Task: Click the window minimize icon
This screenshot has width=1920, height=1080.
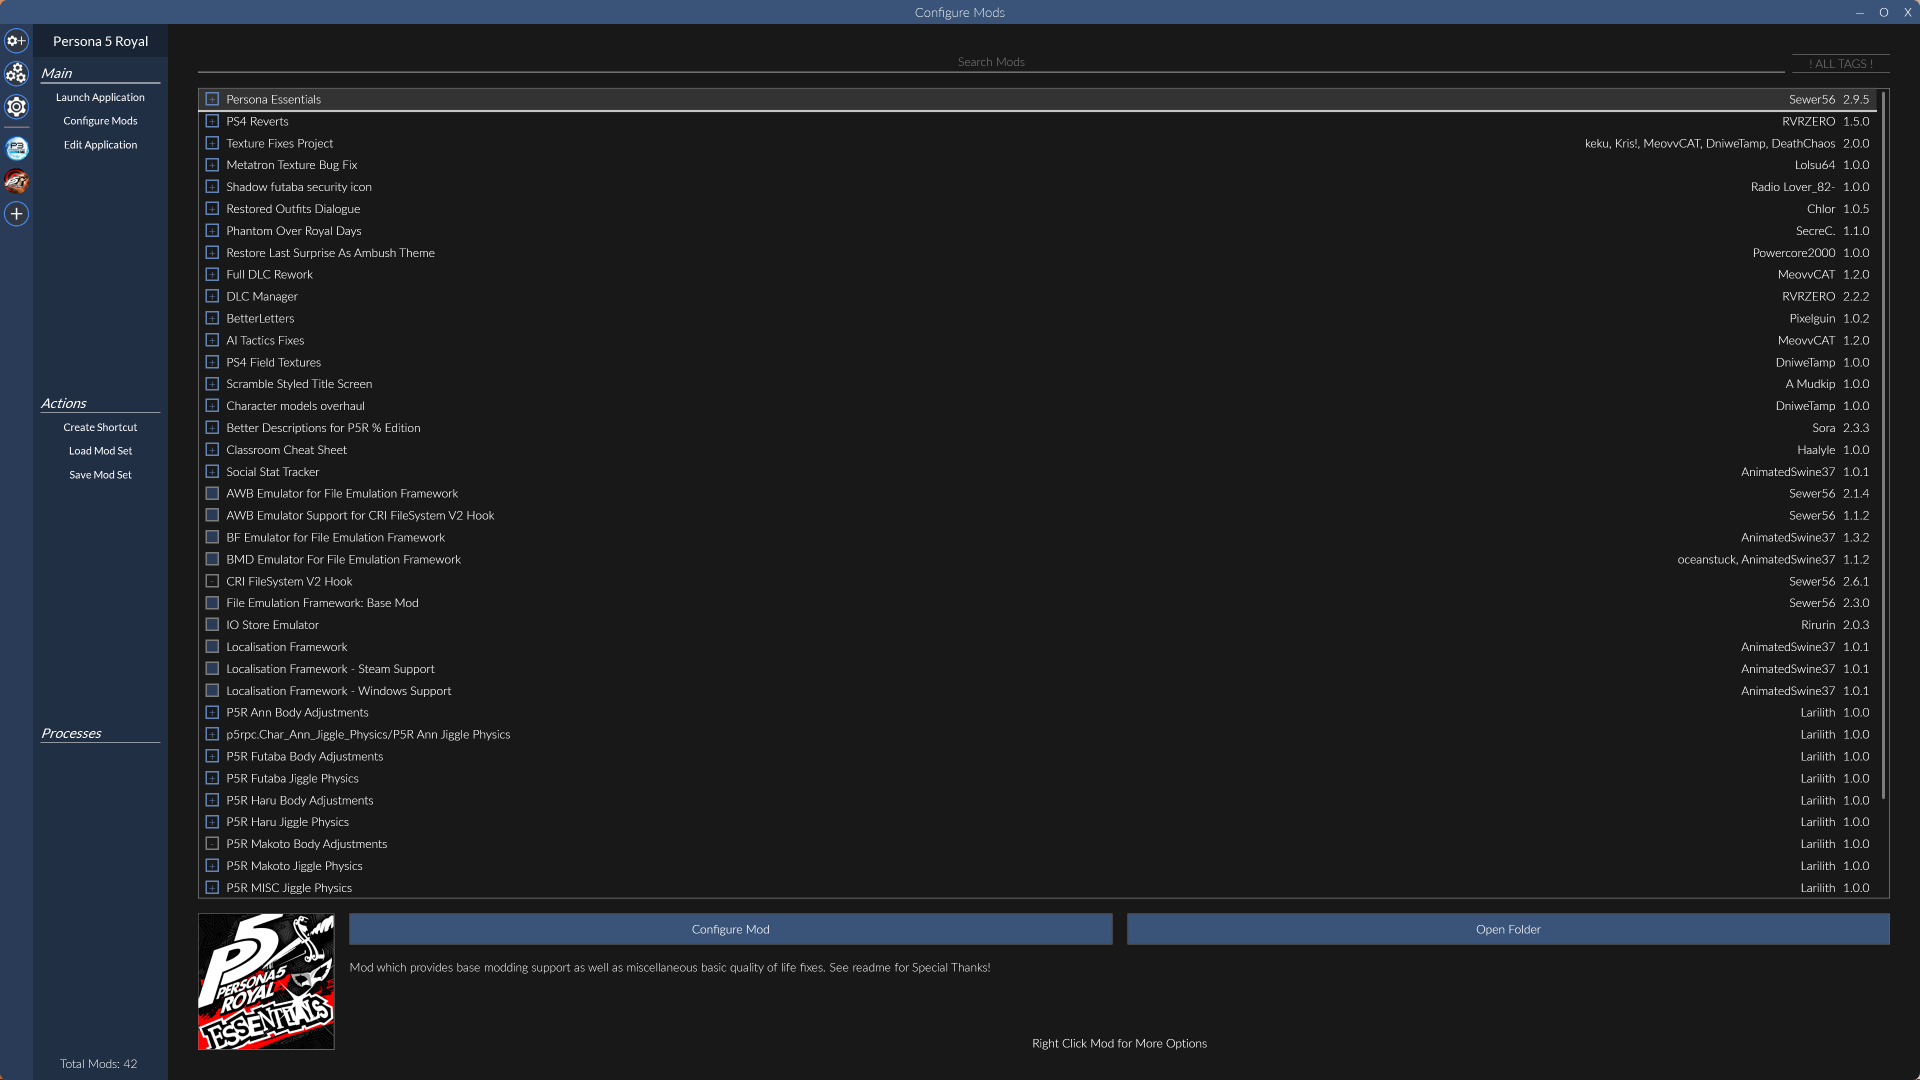Action: click(1860, 13)
